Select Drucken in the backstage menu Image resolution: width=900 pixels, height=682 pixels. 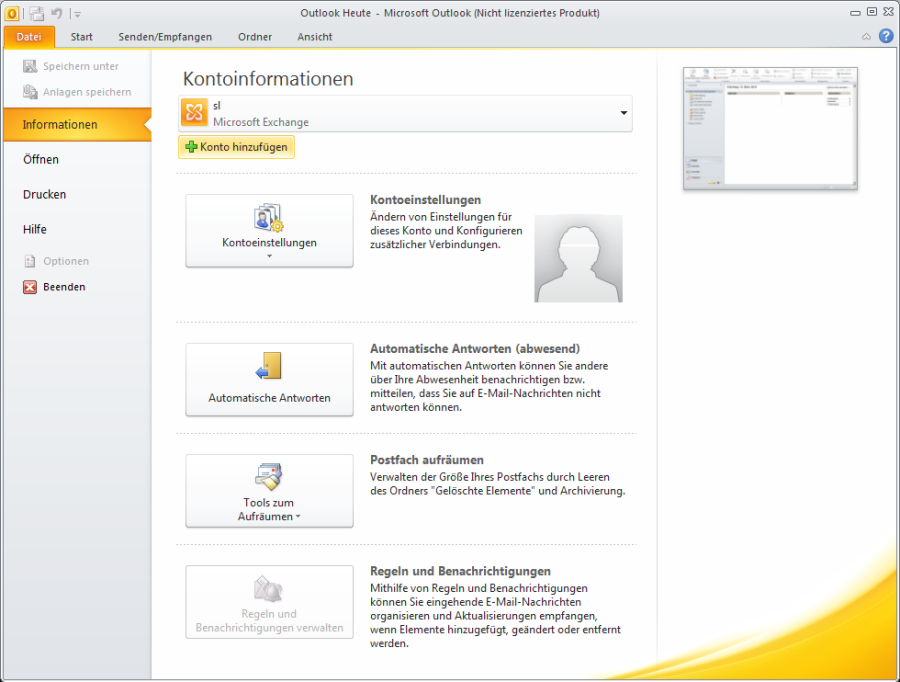pyautogui.click(x=77, y=195)
